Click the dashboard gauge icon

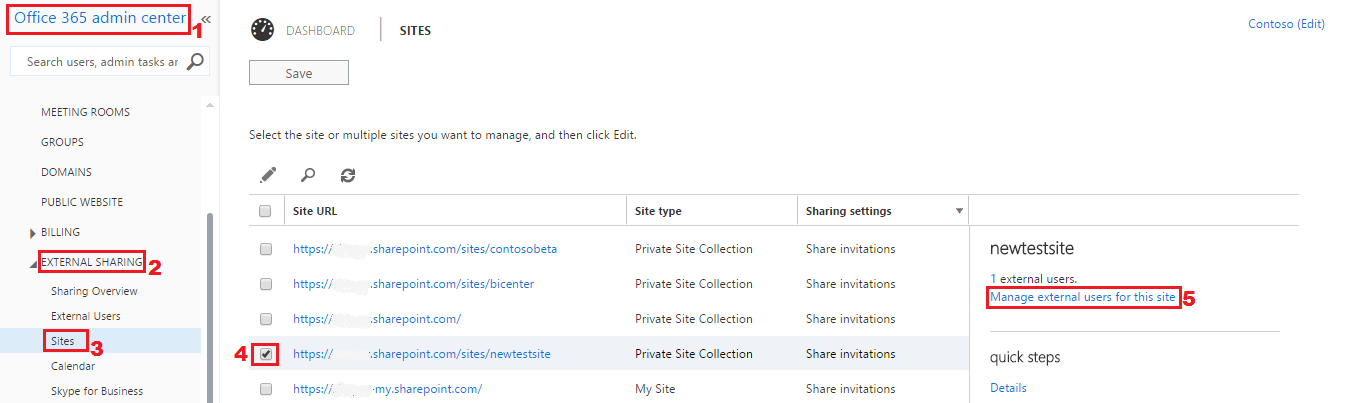(x=262, y=30)
